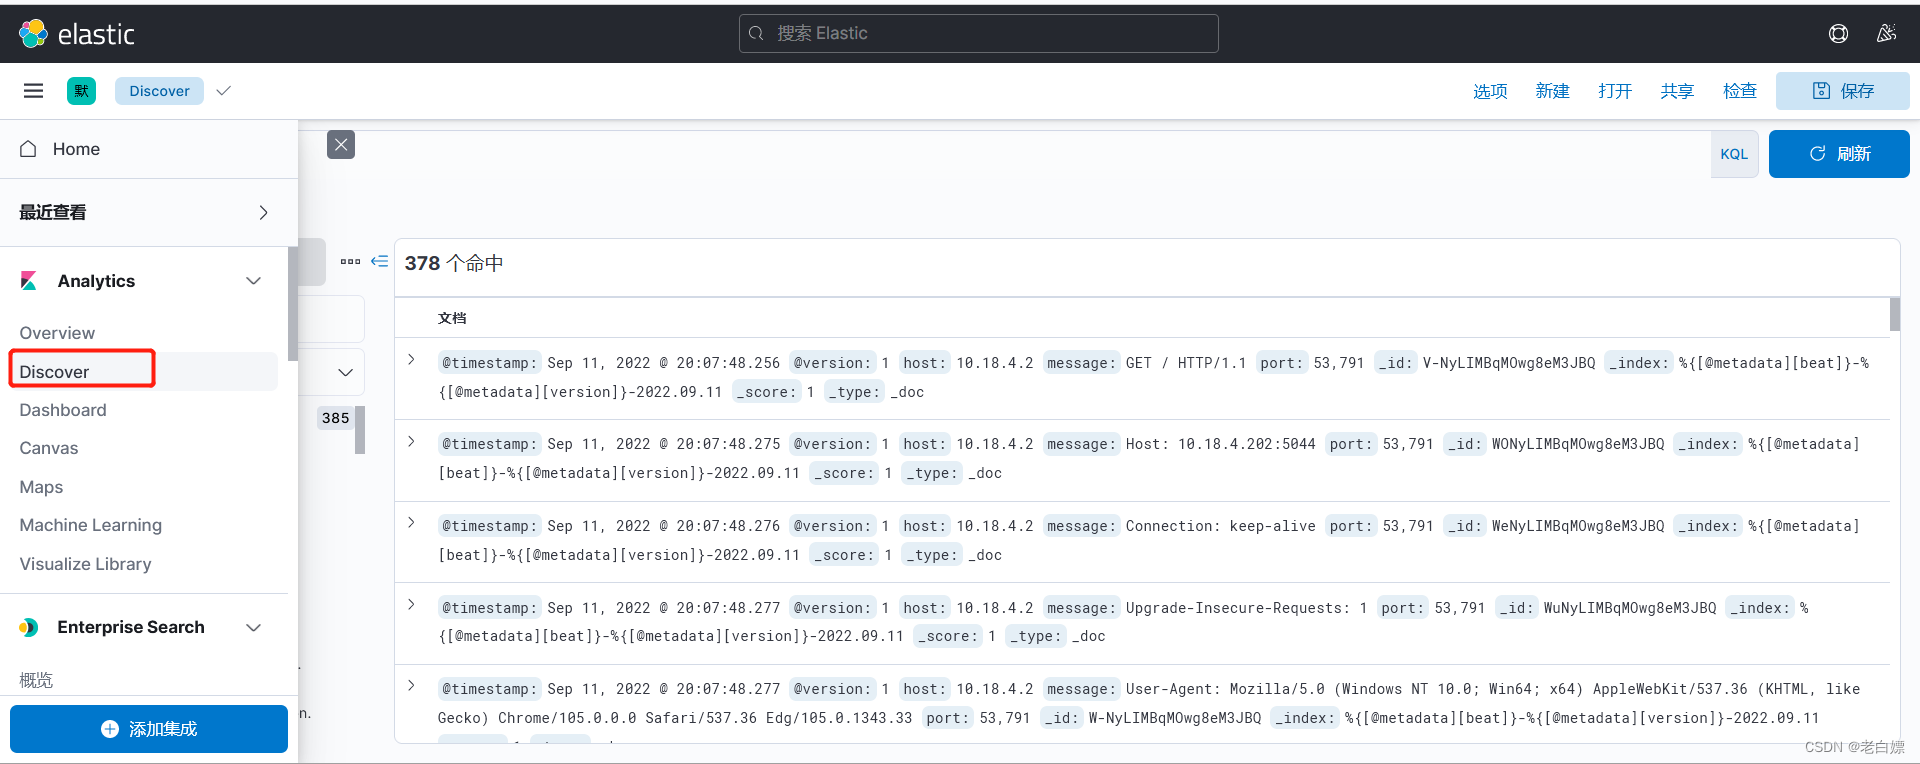This screenshot has height=764, width=1920.
Task: Click the 378 个命中 hits count
Action: click(454, 263)
